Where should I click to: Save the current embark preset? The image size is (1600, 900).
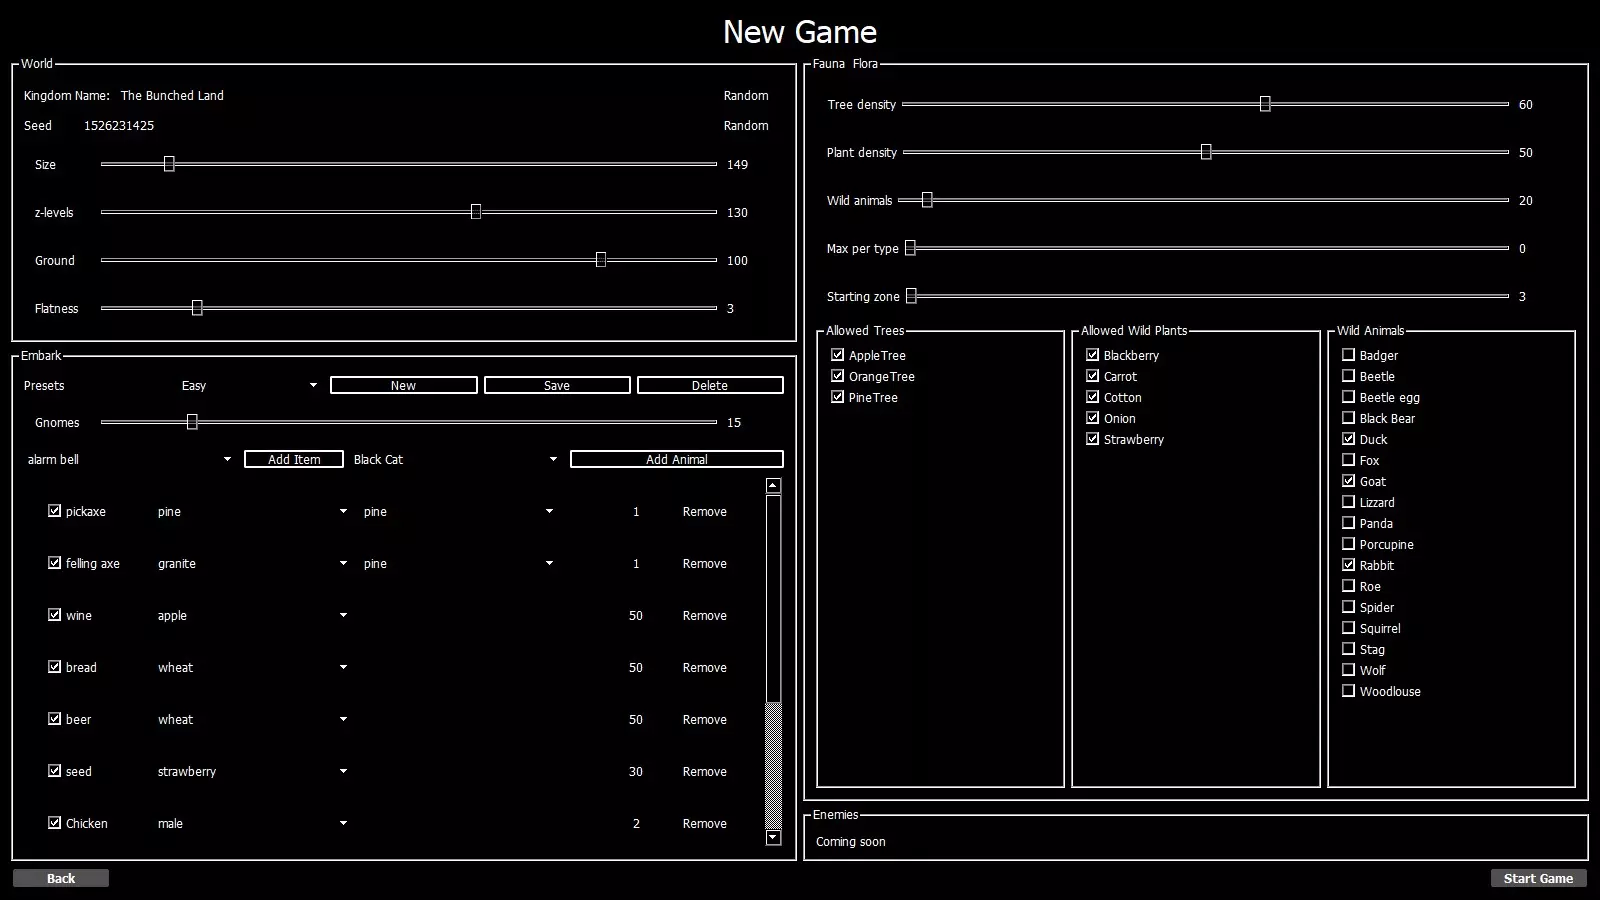coord(557,386)
